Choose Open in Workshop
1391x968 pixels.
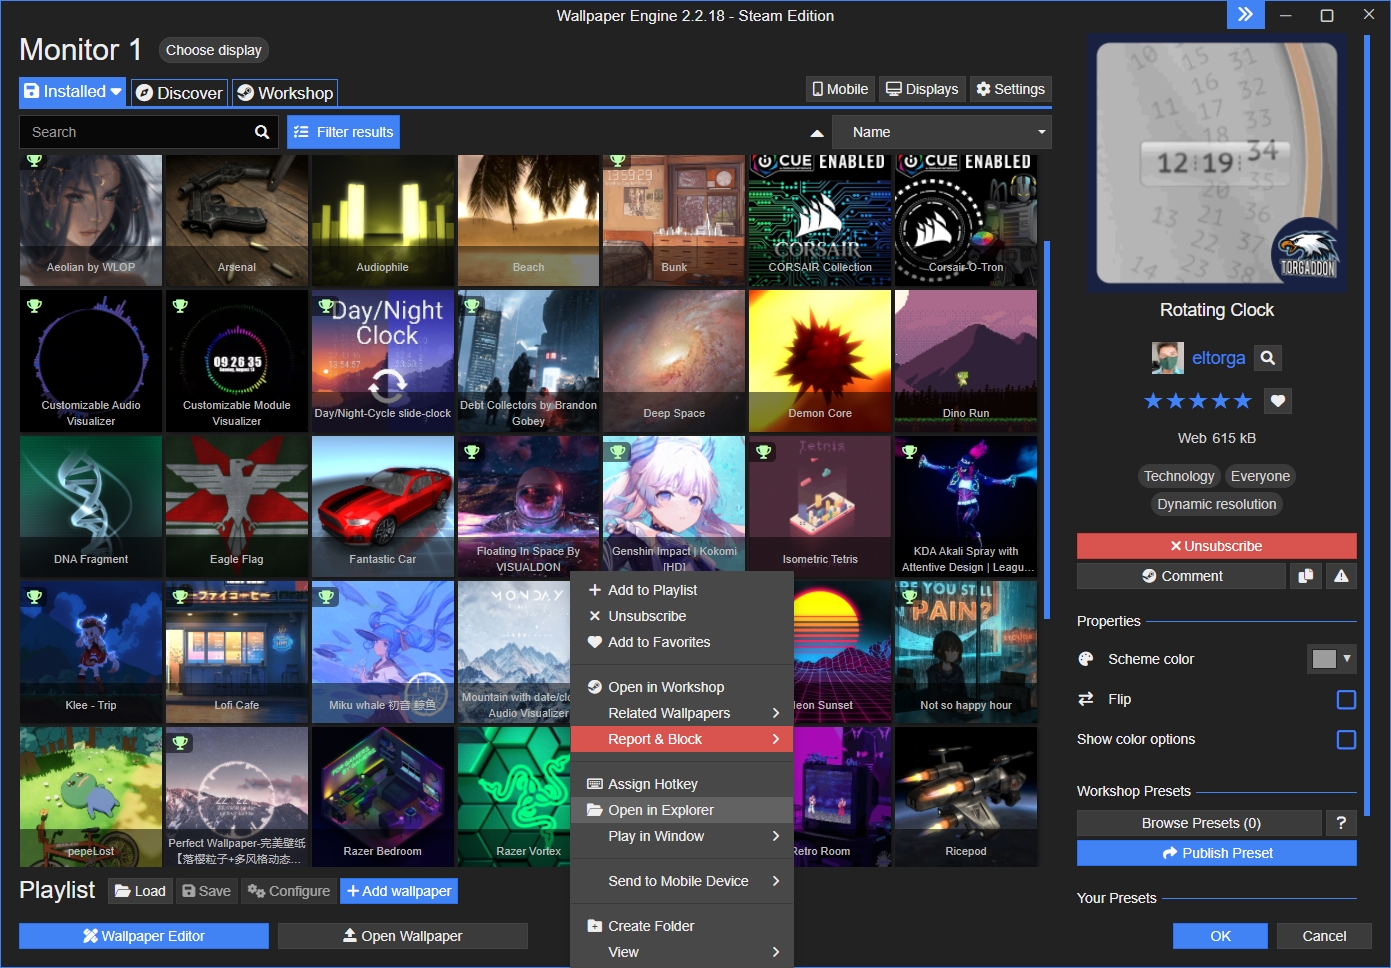pyautogui.click(x=682, y=687)
